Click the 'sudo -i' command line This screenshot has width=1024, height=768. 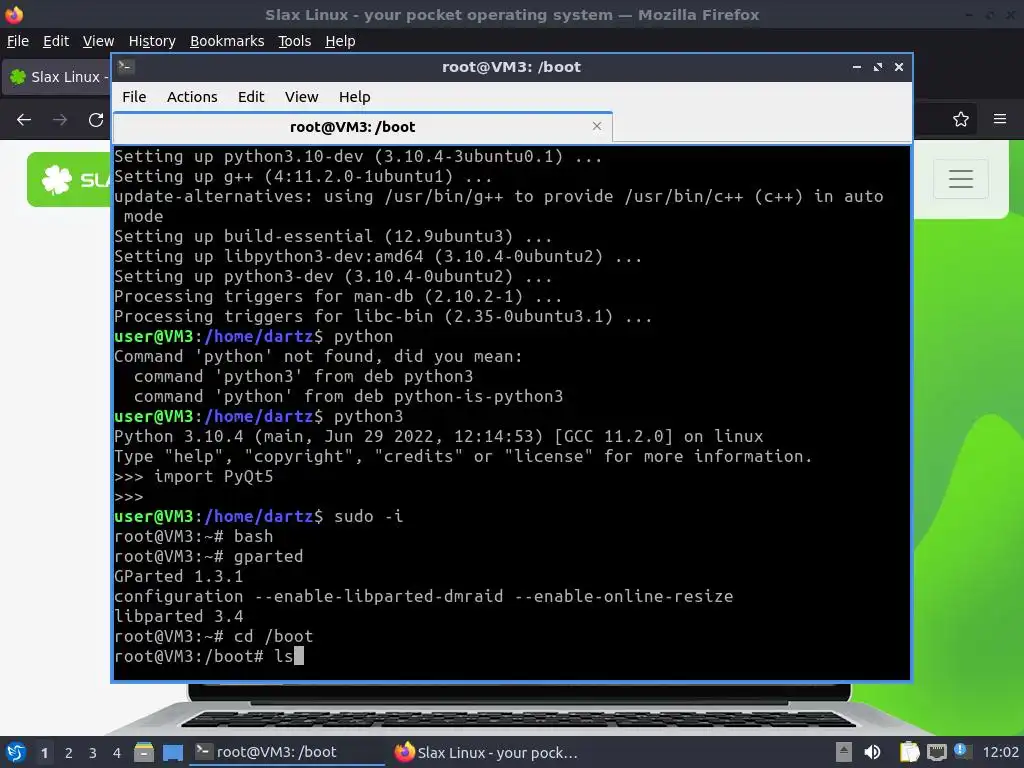(x=259, y=516)
